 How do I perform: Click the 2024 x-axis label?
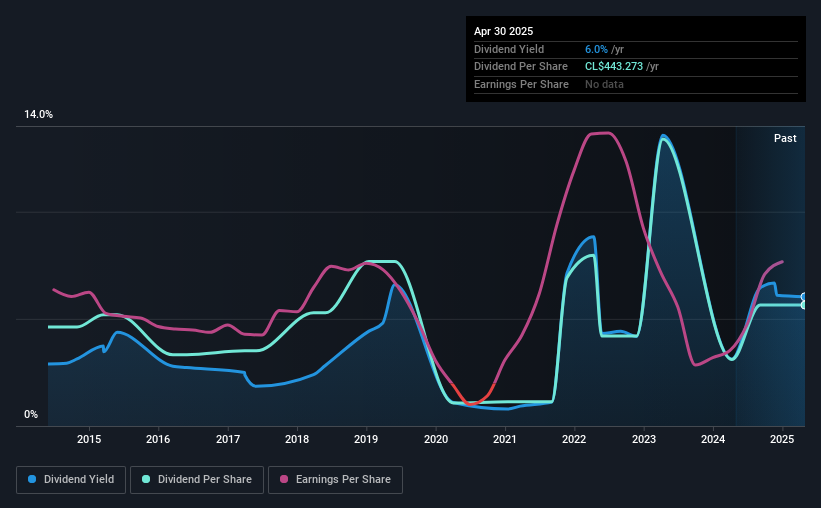tap(713, 439)
